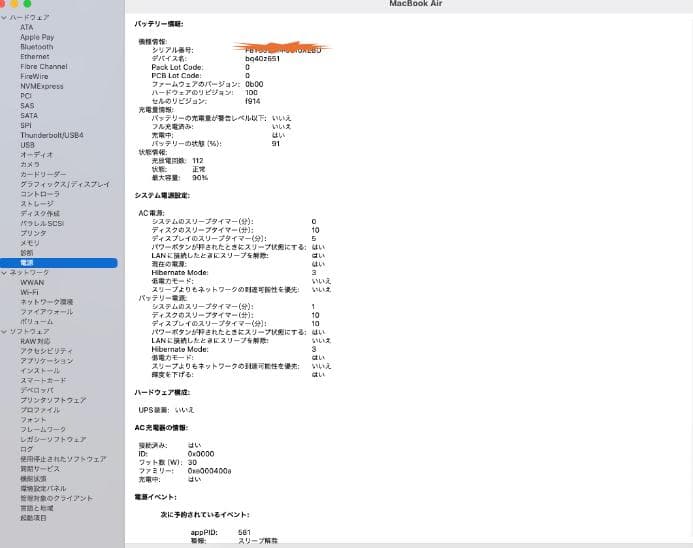The height and width of the screenshot is (548, 693).
Task: Select RAW対応 under software
Action: [35, 341]
